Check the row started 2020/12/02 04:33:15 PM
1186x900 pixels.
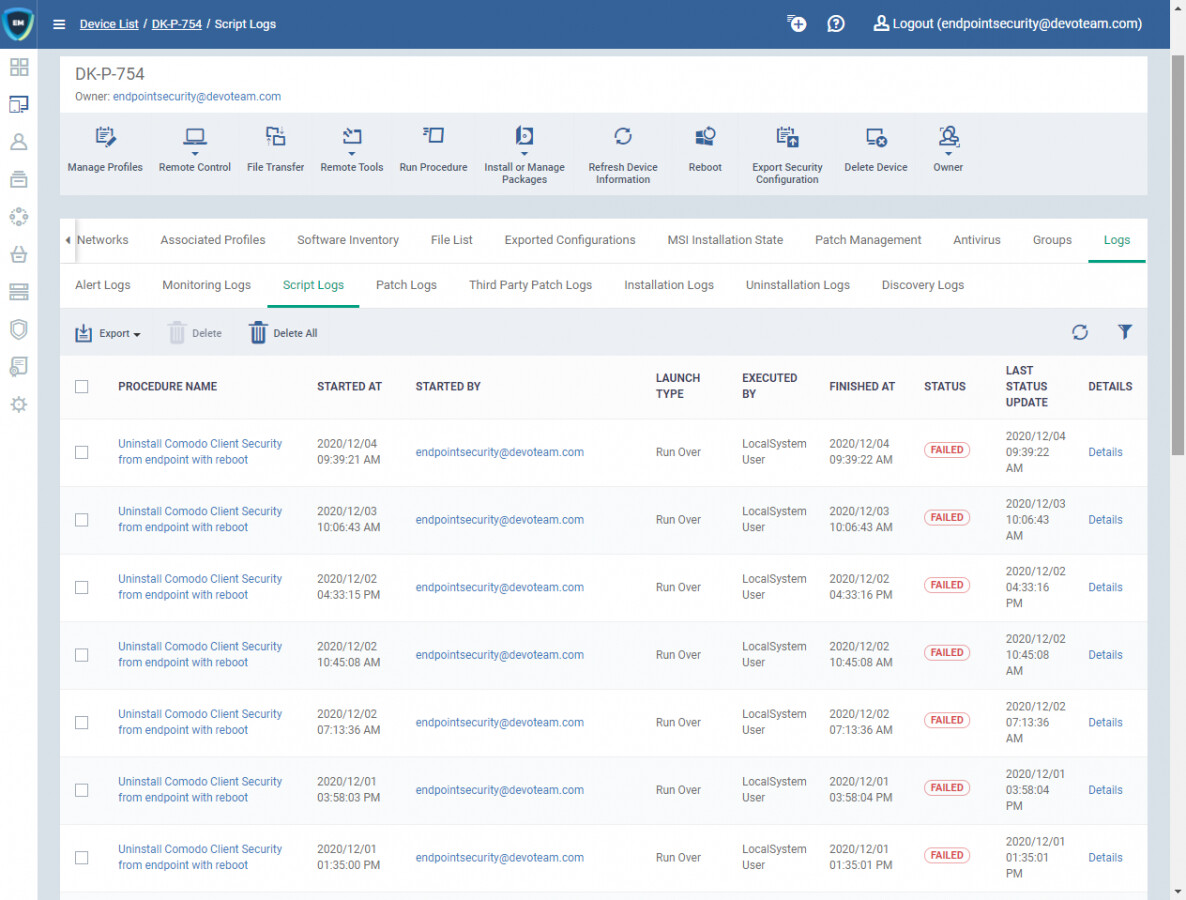pos(82,588)
